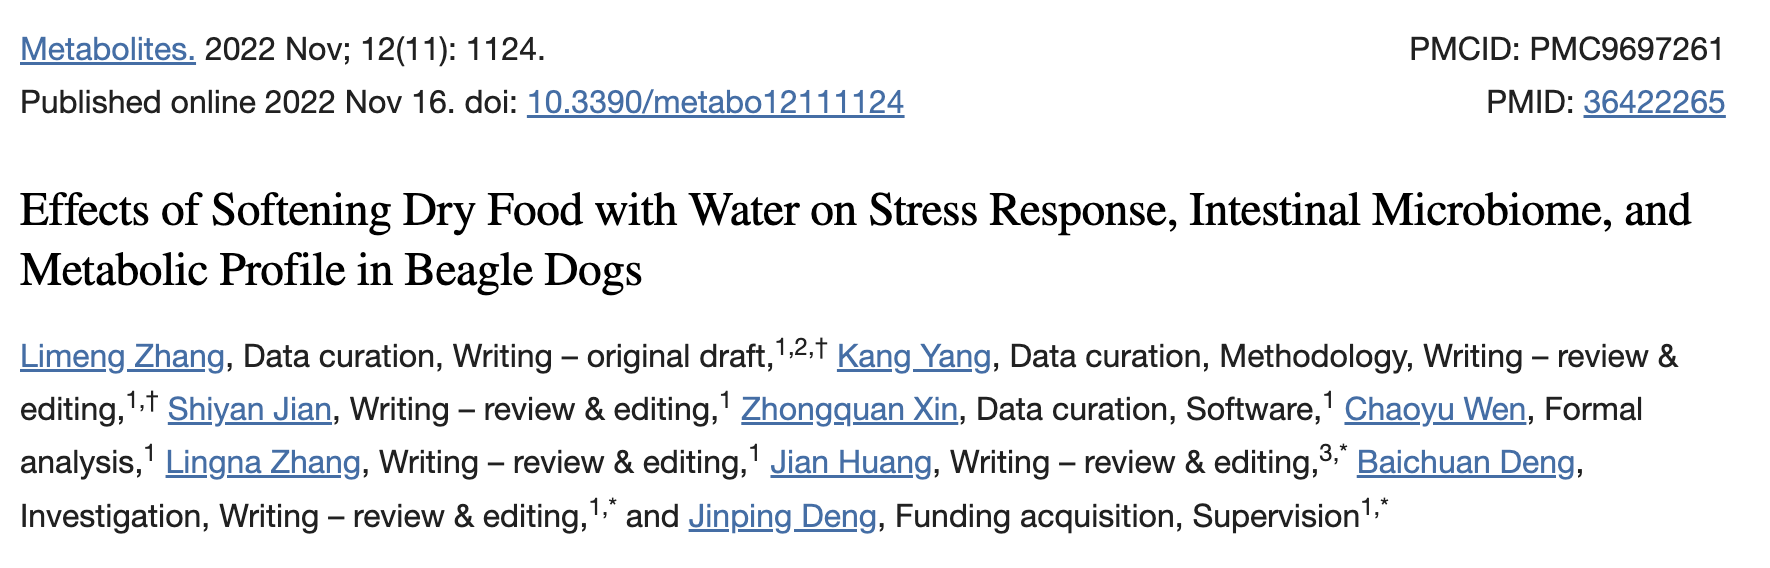Open Kang Yang author link

tap(913, 356)
